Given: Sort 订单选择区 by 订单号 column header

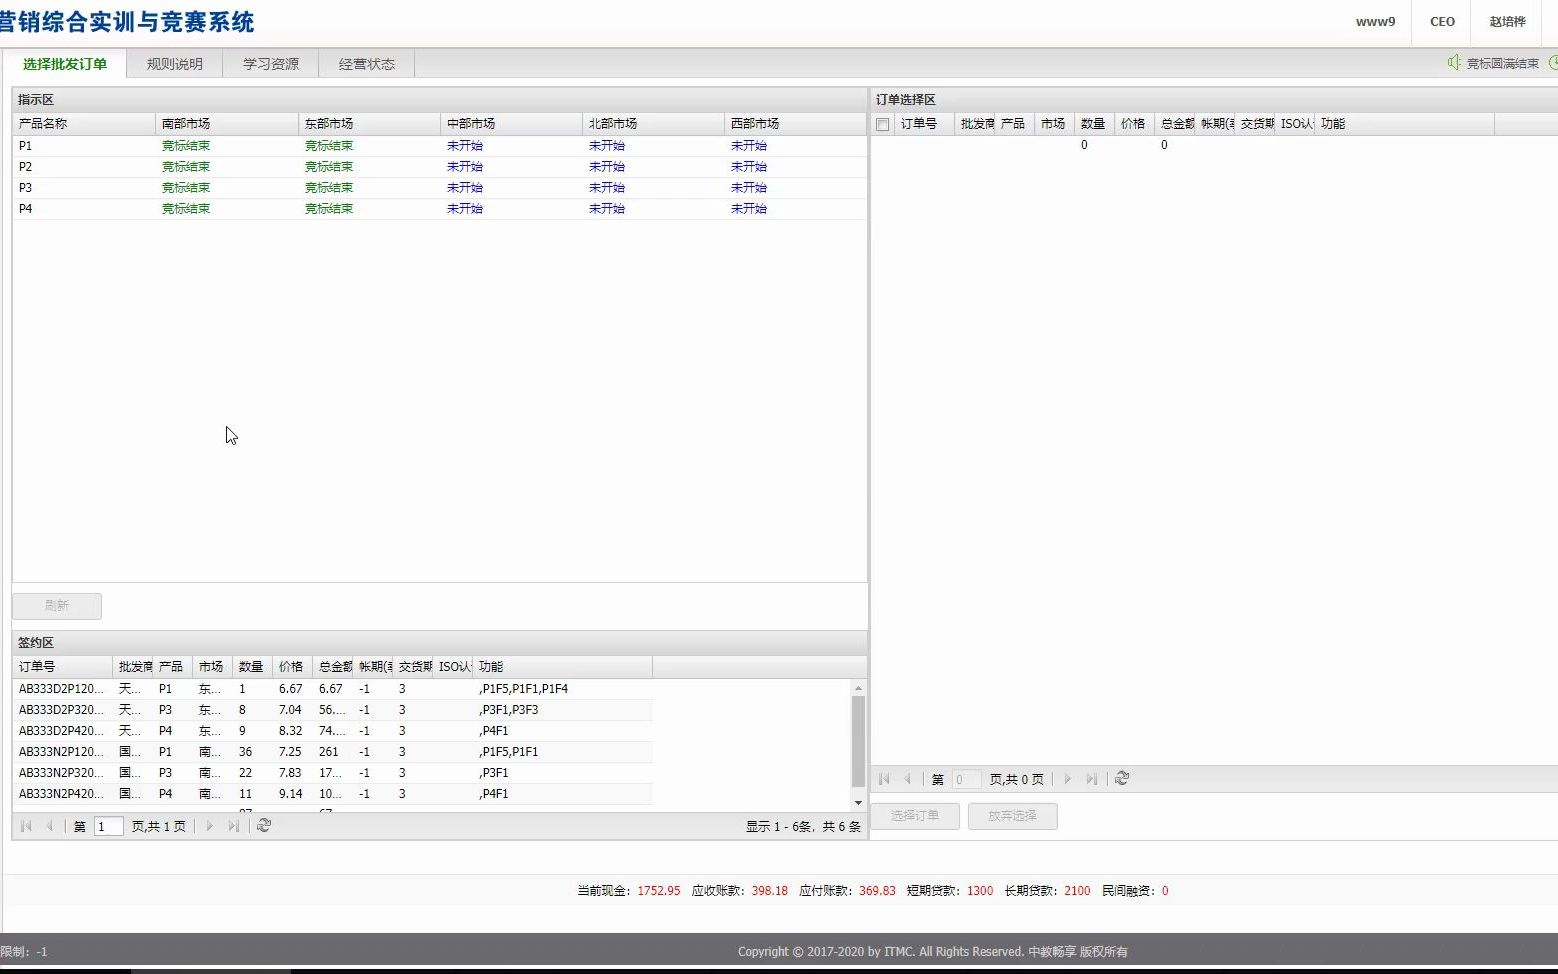Looking at the screenshot, I should click(x=924, y=124).
